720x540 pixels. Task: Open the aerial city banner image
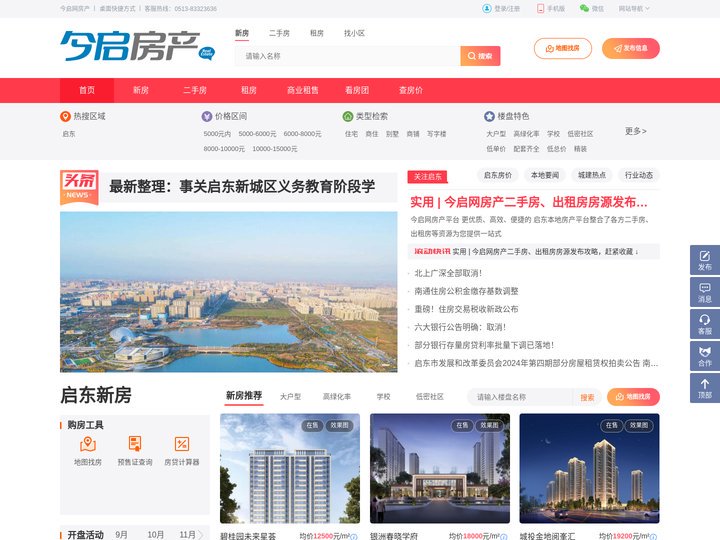[x=229, y=292]
